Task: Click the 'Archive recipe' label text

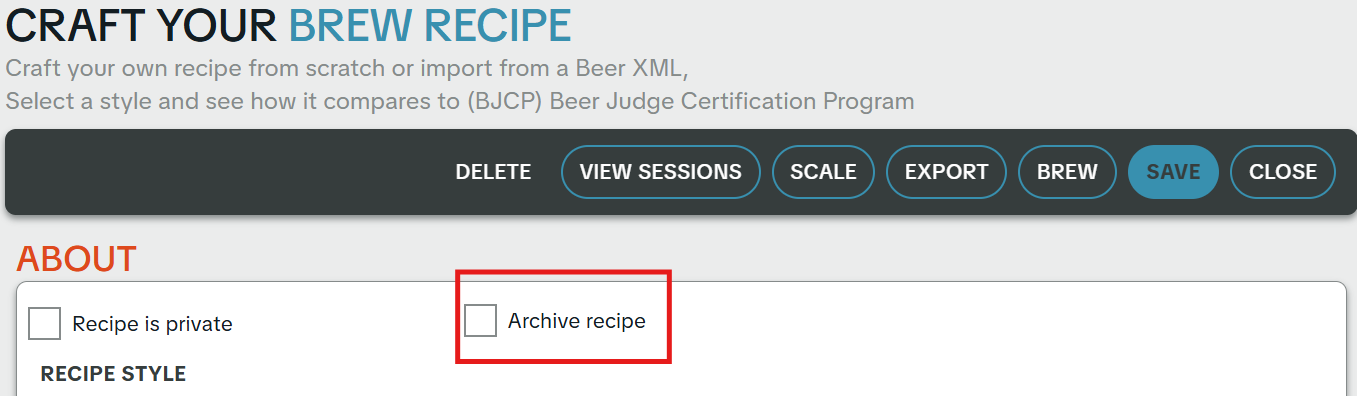Action: (x=577, y=321)
